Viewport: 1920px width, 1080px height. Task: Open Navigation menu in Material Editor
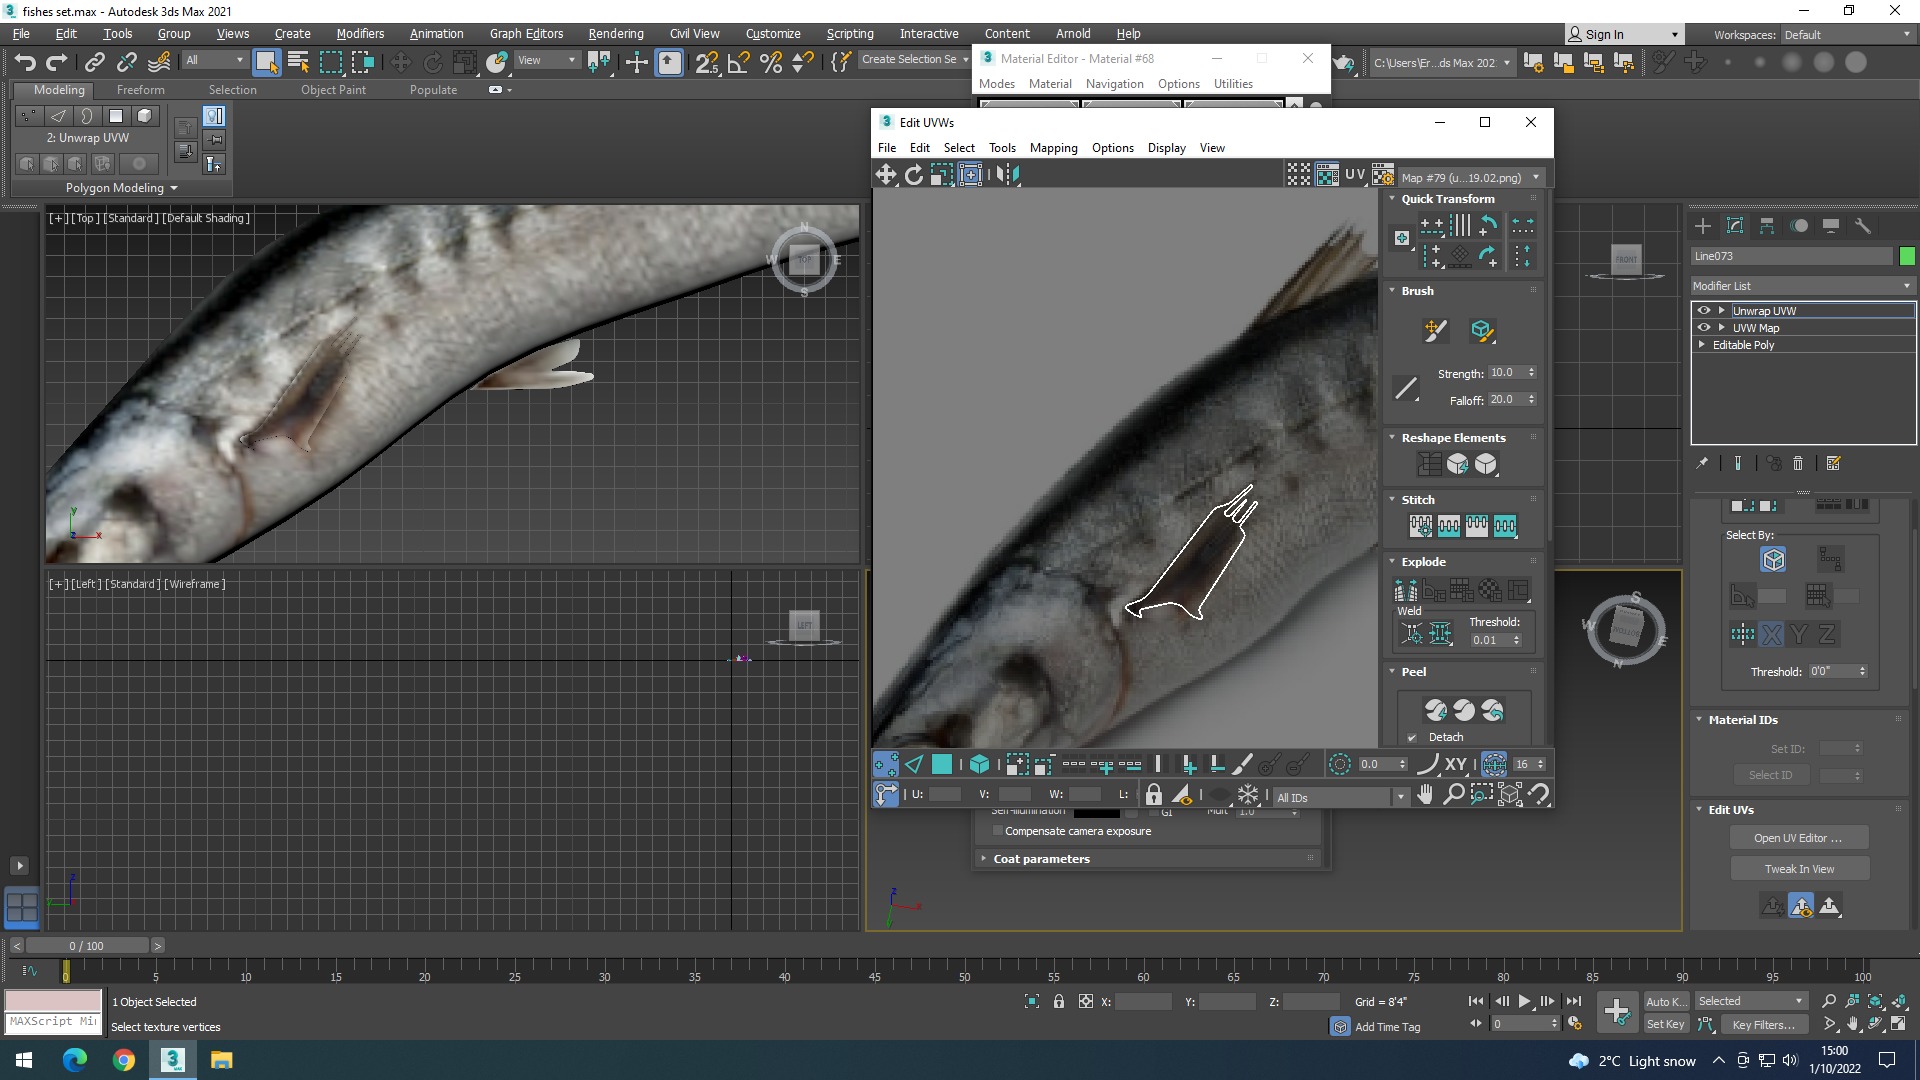point(1114,84)
